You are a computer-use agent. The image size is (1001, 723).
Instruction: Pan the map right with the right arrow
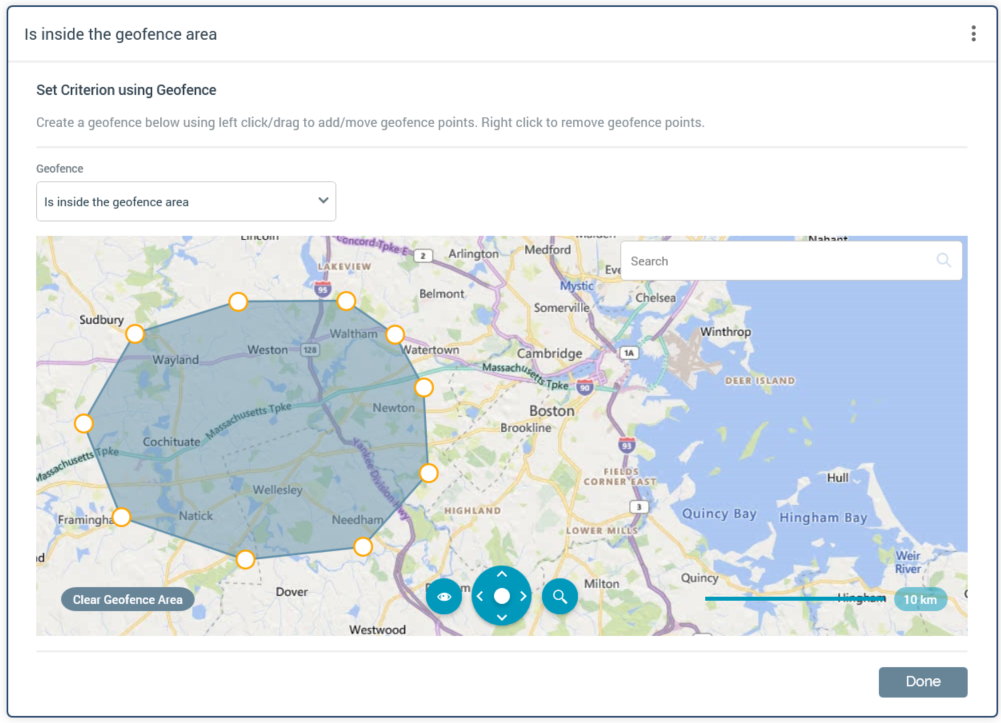coord(523,597)
